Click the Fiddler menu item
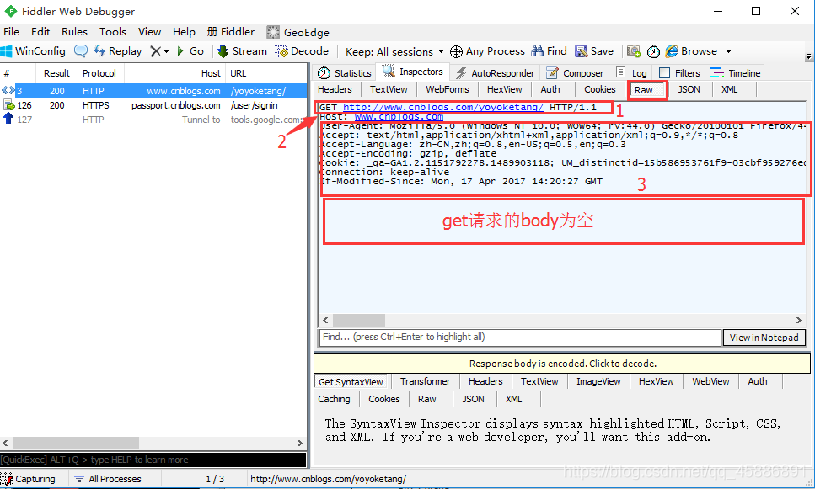The width and height of the screenshot is (815, 490). (x=231, y=32)
